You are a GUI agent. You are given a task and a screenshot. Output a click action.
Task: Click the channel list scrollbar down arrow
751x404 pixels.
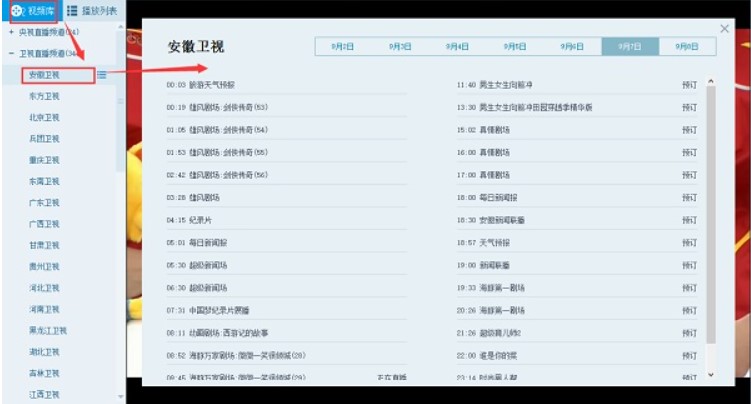coord(120,397)
